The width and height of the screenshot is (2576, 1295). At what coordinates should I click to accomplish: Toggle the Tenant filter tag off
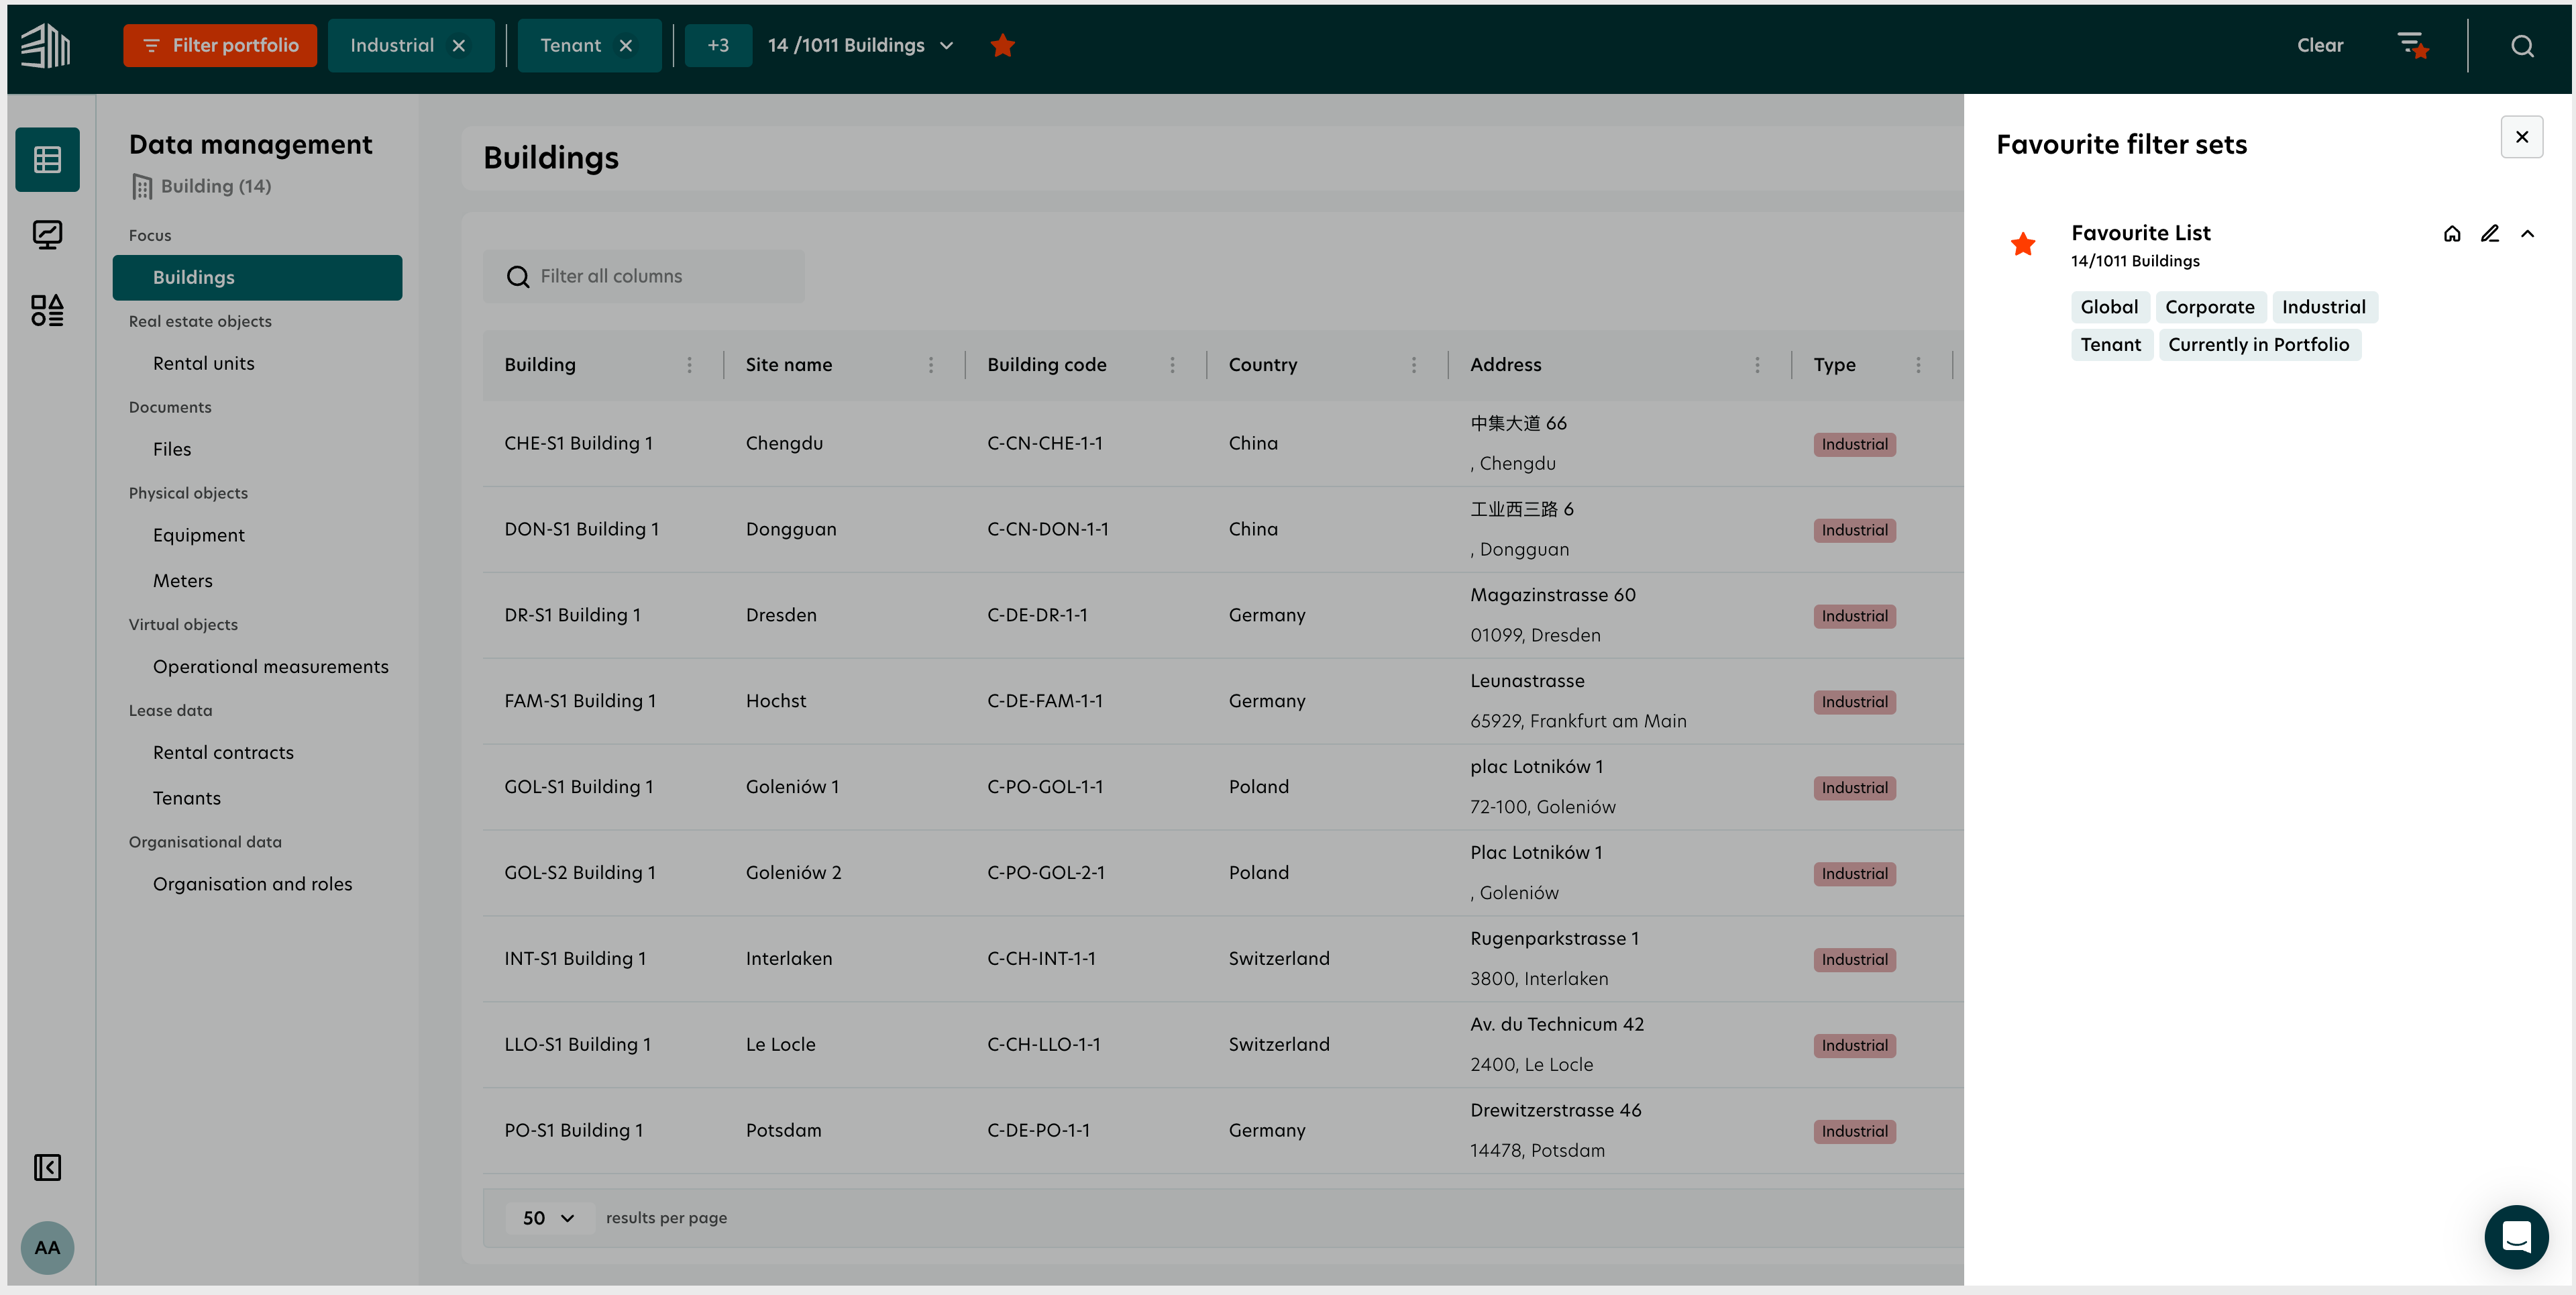pos(626,44)
